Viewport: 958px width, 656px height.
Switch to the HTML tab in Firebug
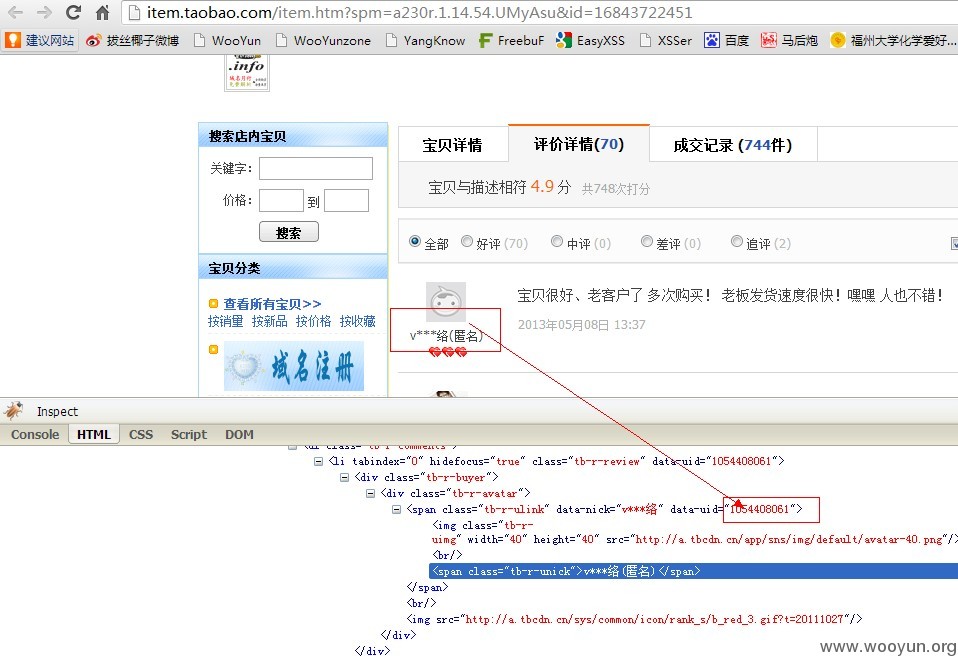[x=93, y=434]
